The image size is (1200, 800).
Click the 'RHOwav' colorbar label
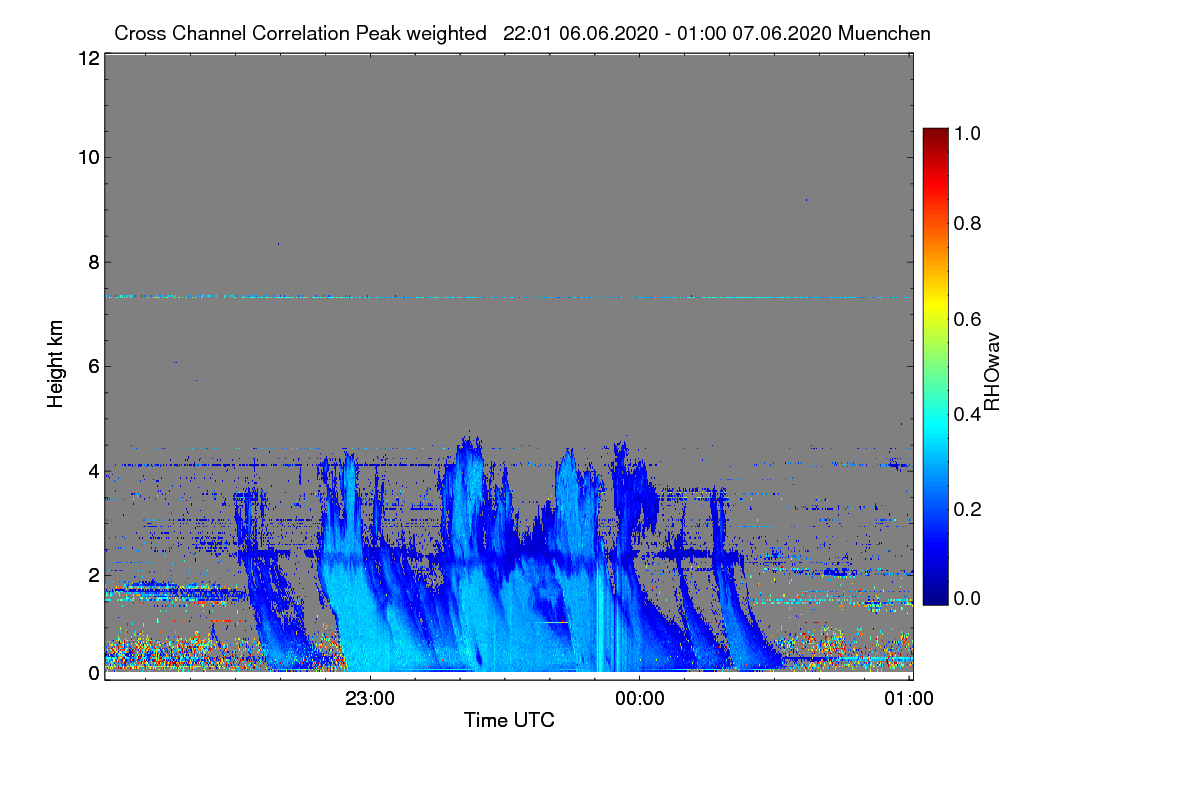click(x=992, y=371)
